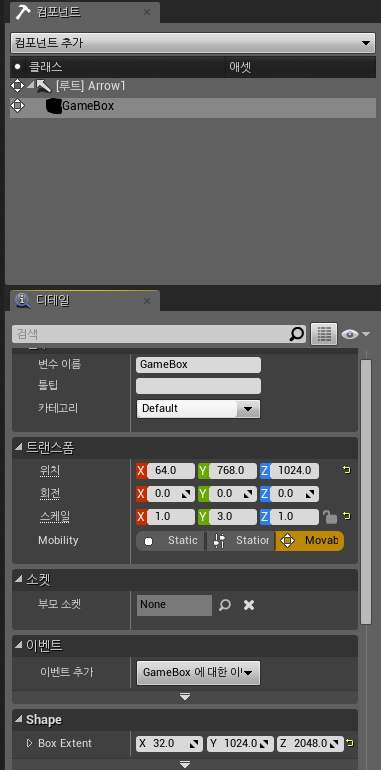Close the 디테일 tab

tap(147, 301)
